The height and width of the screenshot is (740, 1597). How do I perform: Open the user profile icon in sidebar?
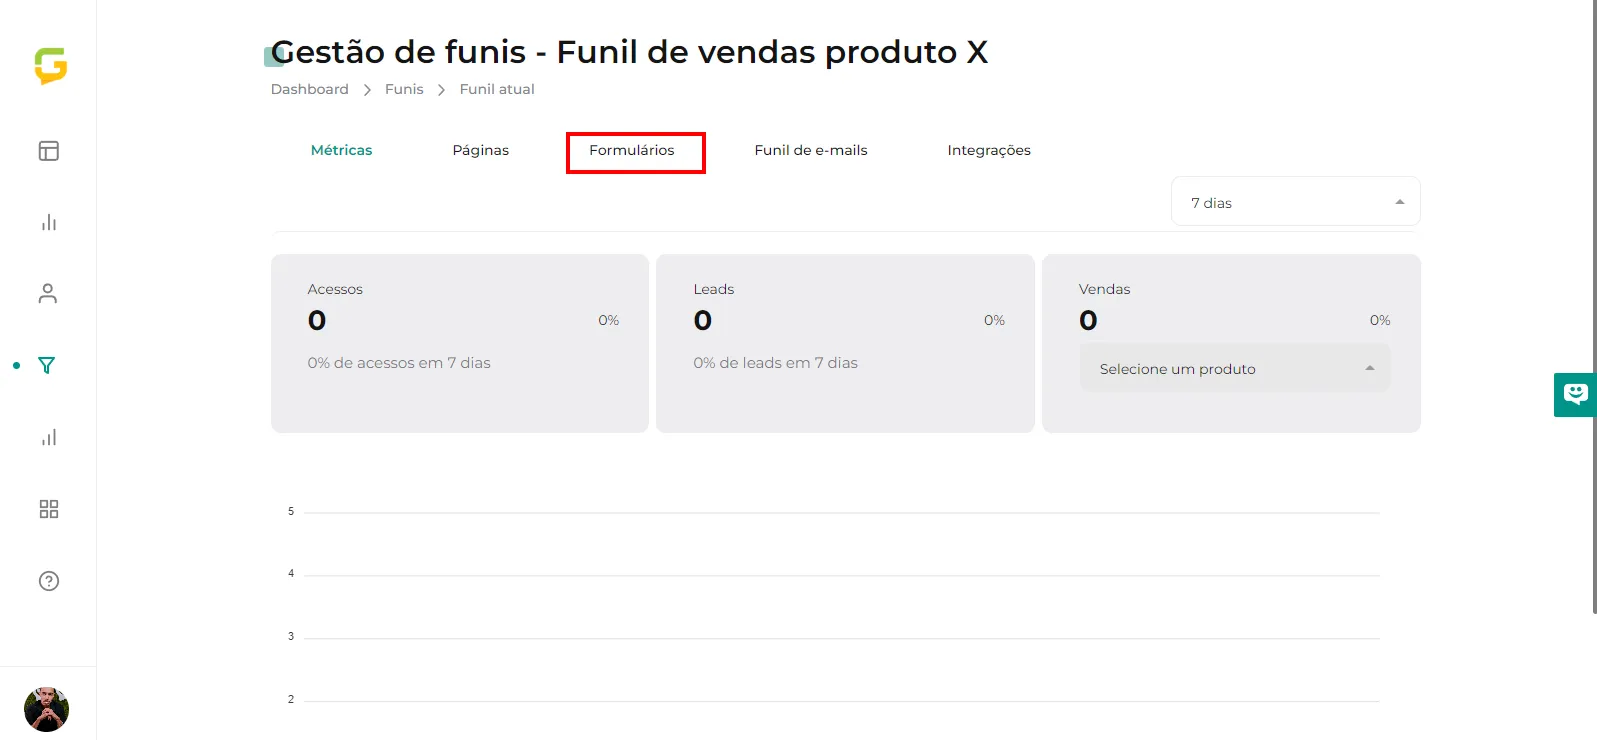coord(48,293)
